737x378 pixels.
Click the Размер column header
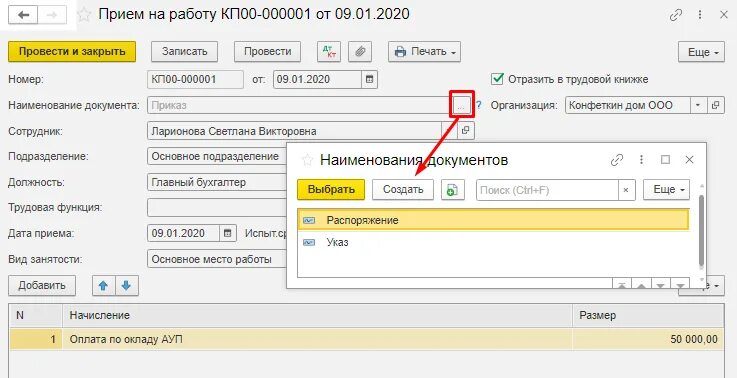pyautogui.click(x=648, y=315)
